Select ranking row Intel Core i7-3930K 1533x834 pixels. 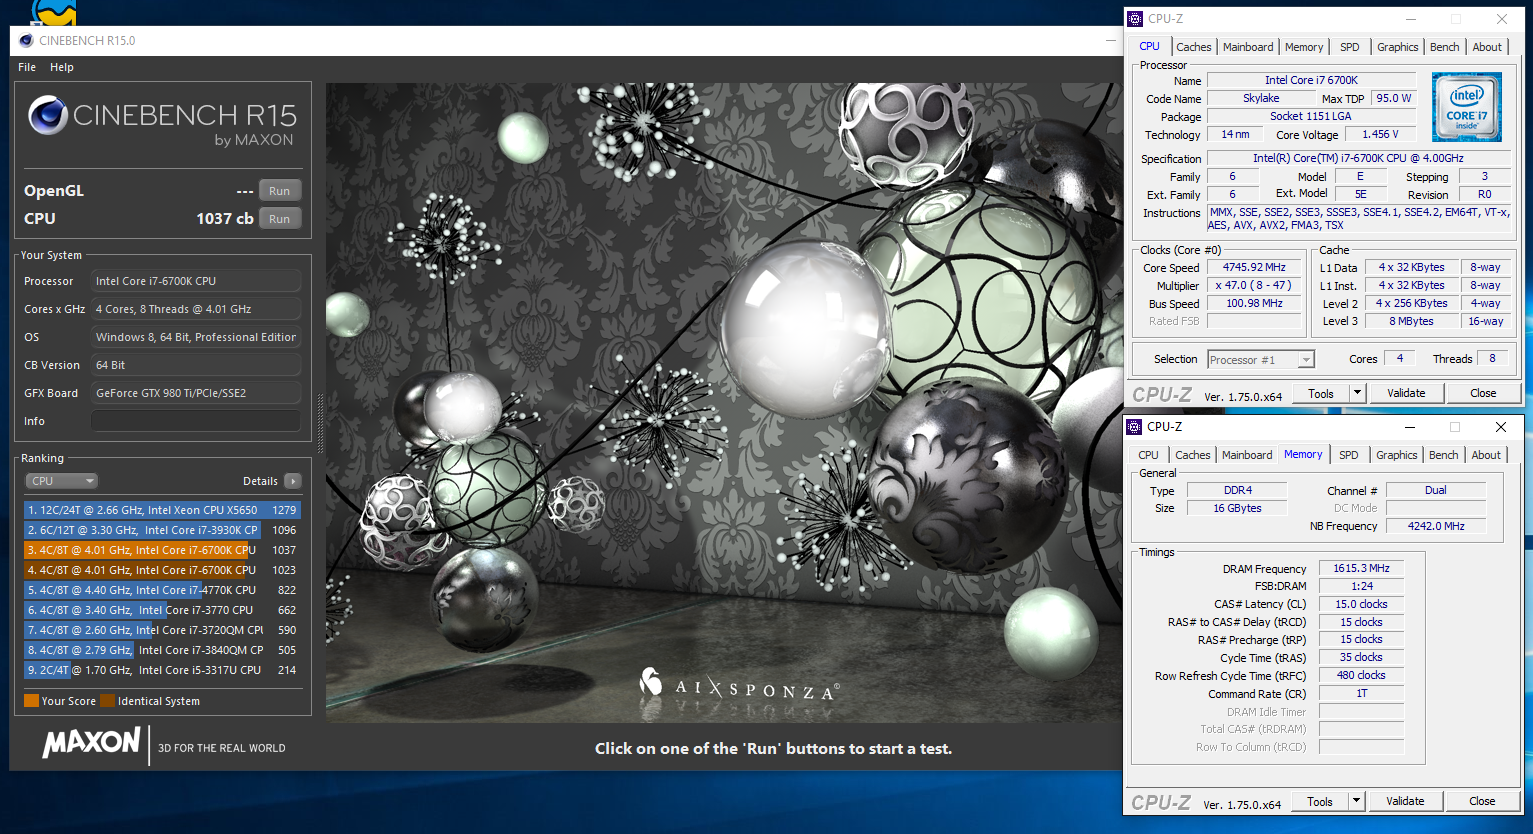(x=162, y=530)
